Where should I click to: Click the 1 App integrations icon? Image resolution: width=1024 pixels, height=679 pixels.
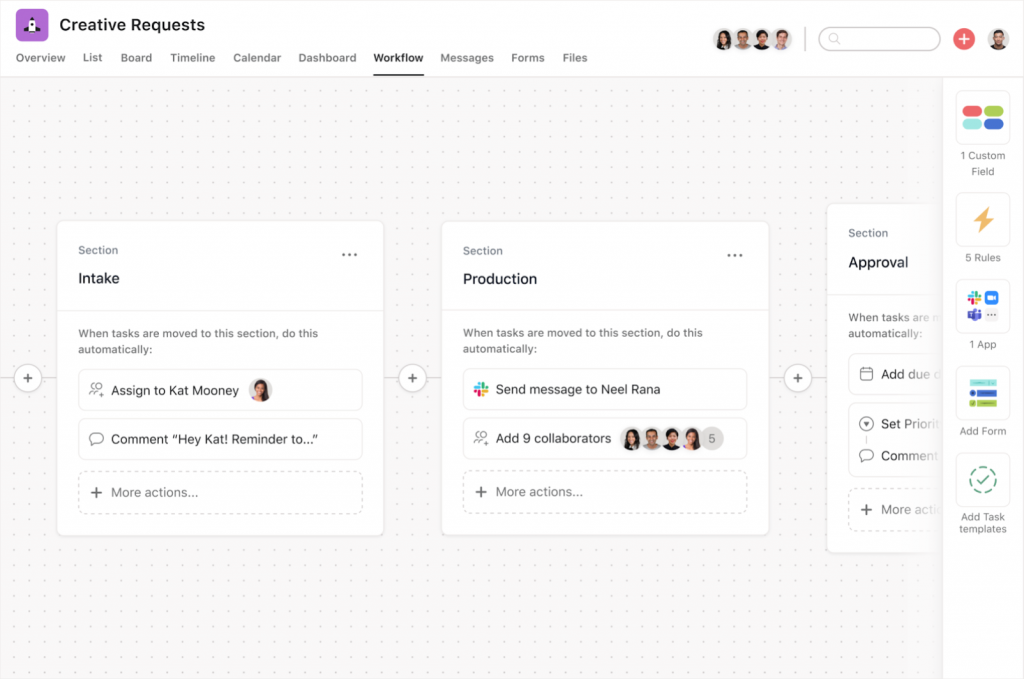(x=982, y=306)
